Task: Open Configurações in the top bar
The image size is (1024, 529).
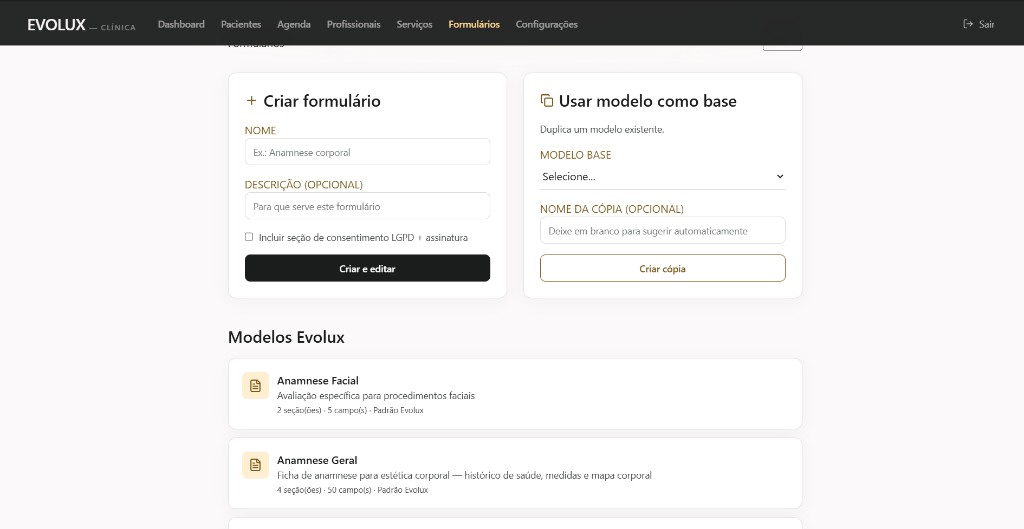Action: (x=547, y=24)
